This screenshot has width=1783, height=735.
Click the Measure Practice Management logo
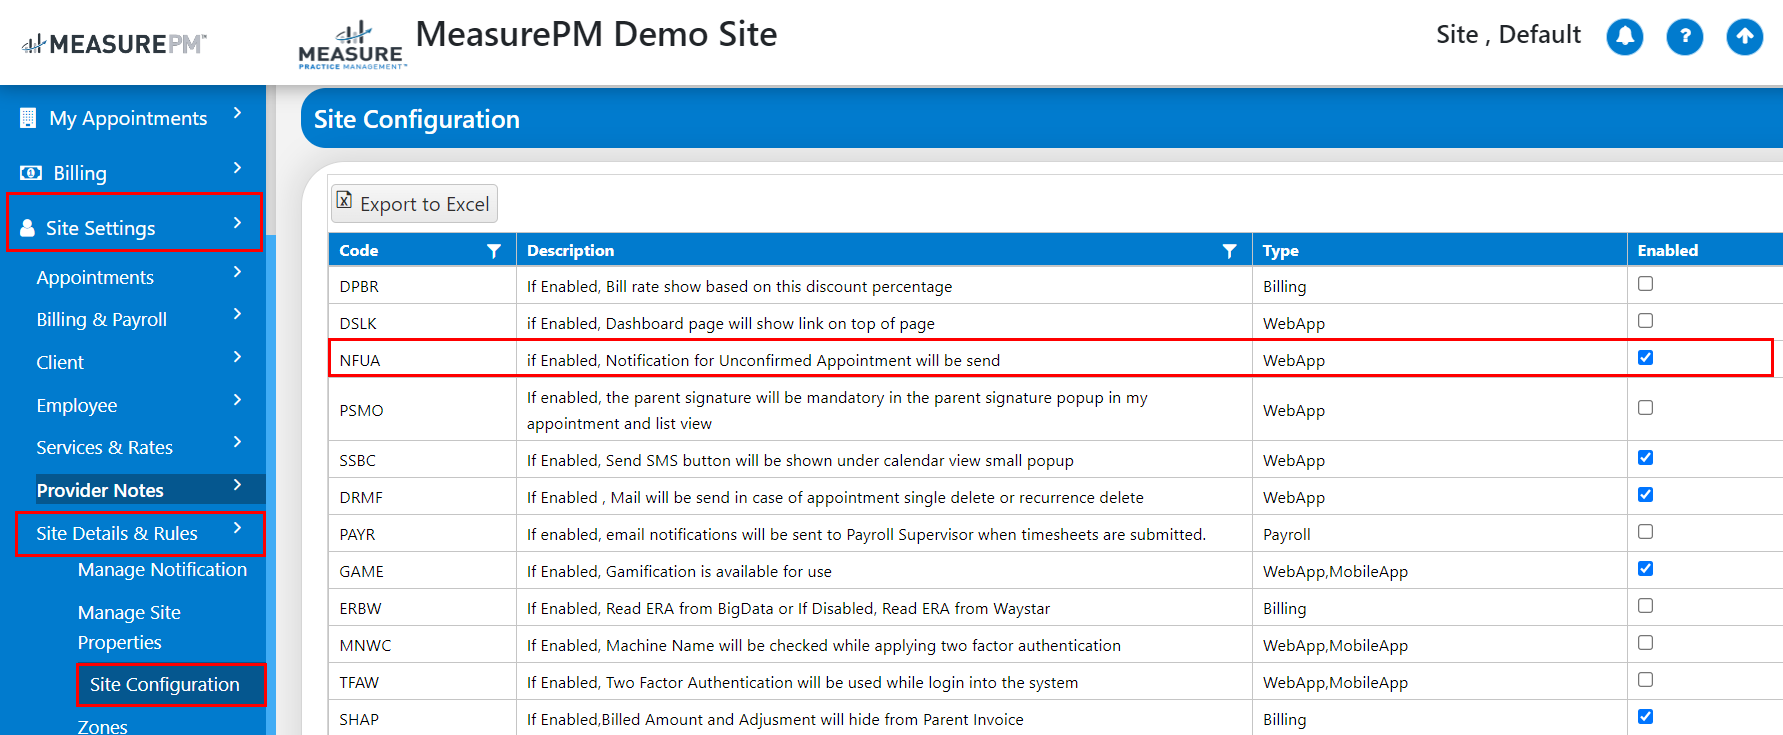click(x=352, y=46)
